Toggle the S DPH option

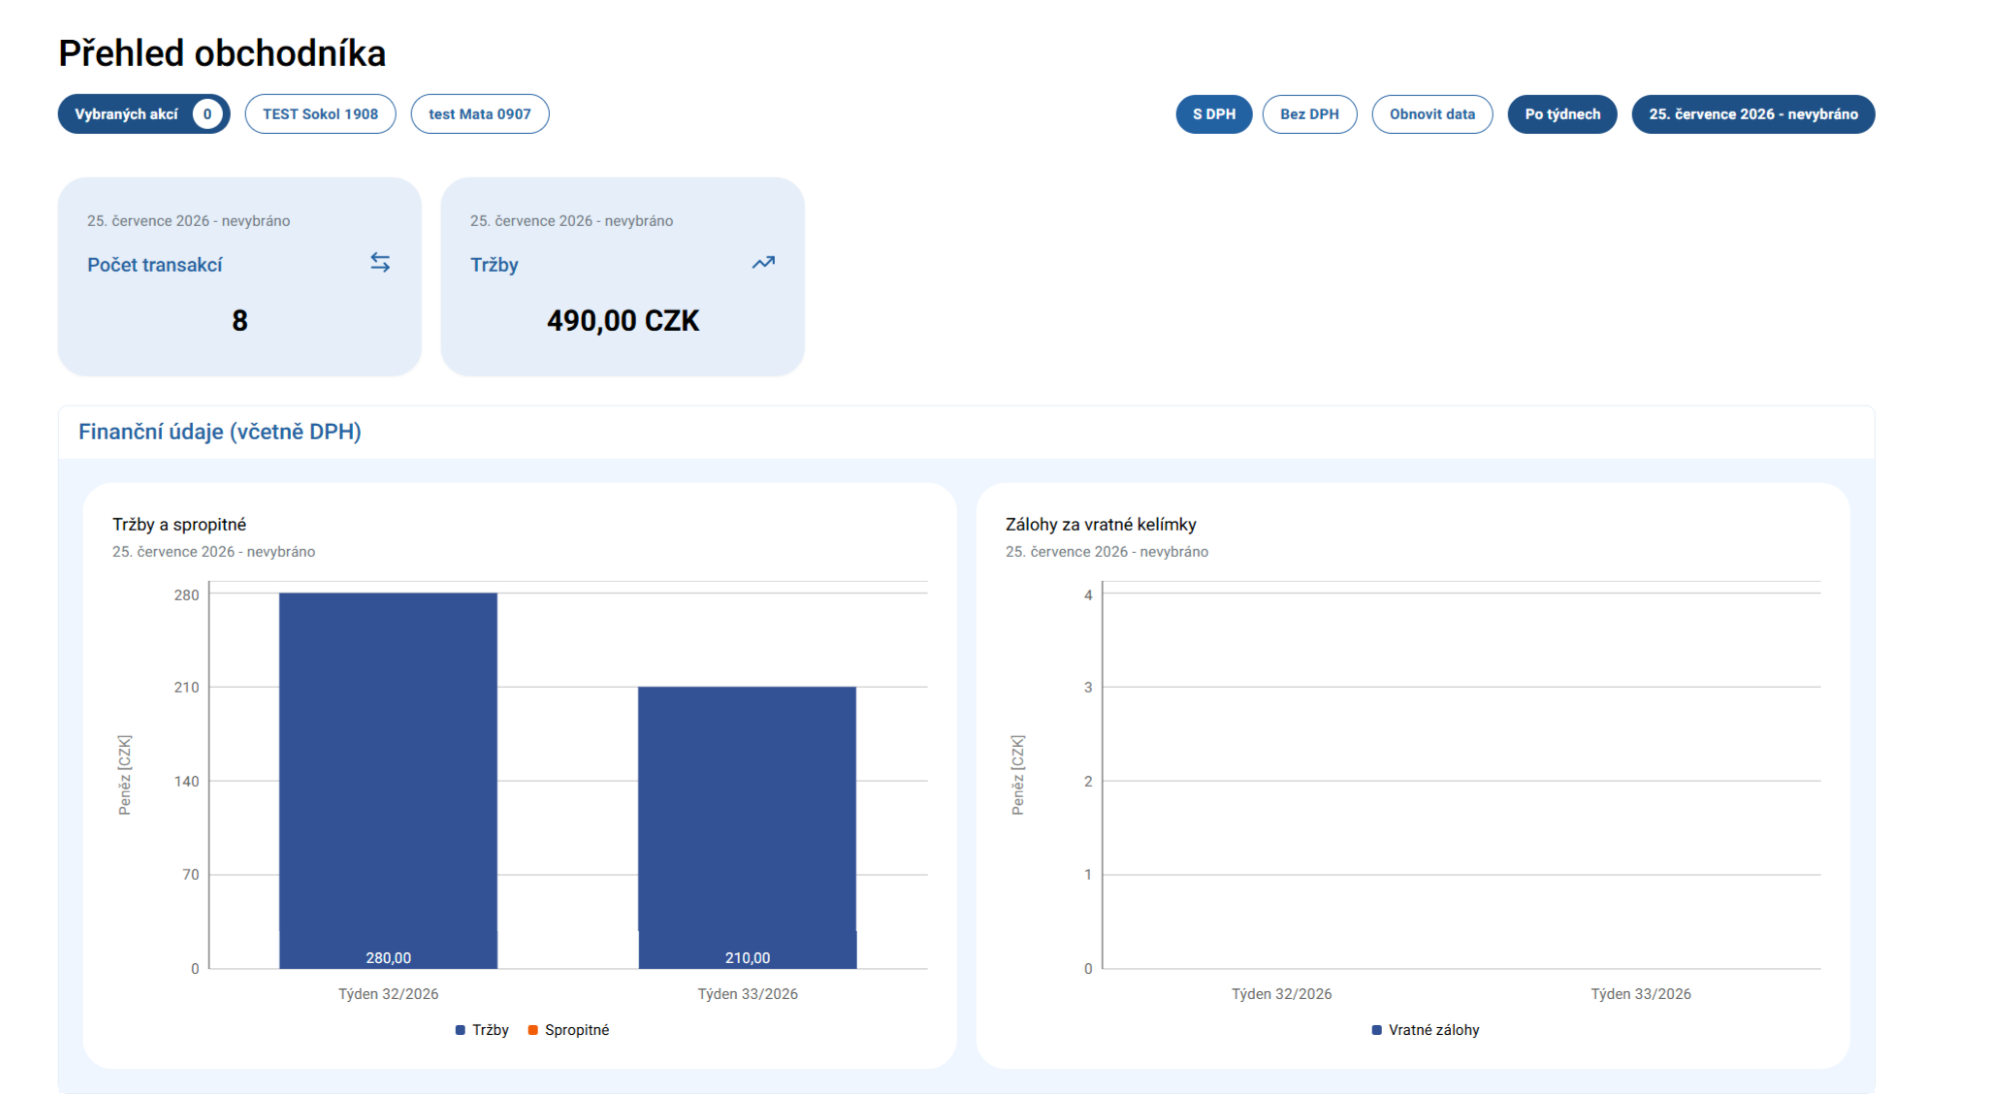pos(1214,114)
